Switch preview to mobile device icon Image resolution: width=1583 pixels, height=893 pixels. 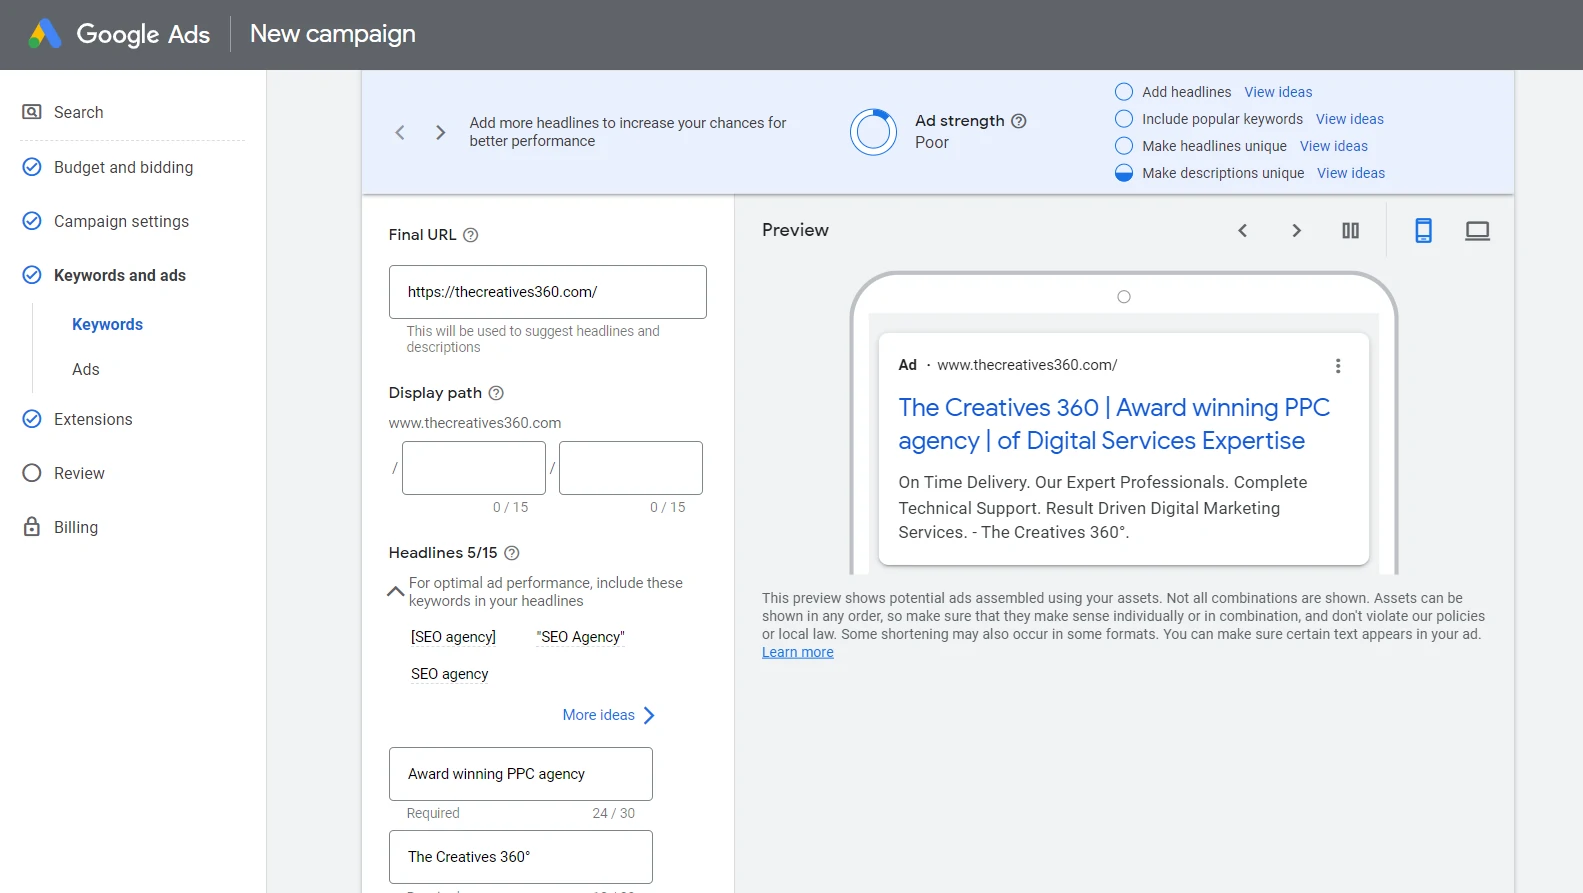click(1423, 231)
